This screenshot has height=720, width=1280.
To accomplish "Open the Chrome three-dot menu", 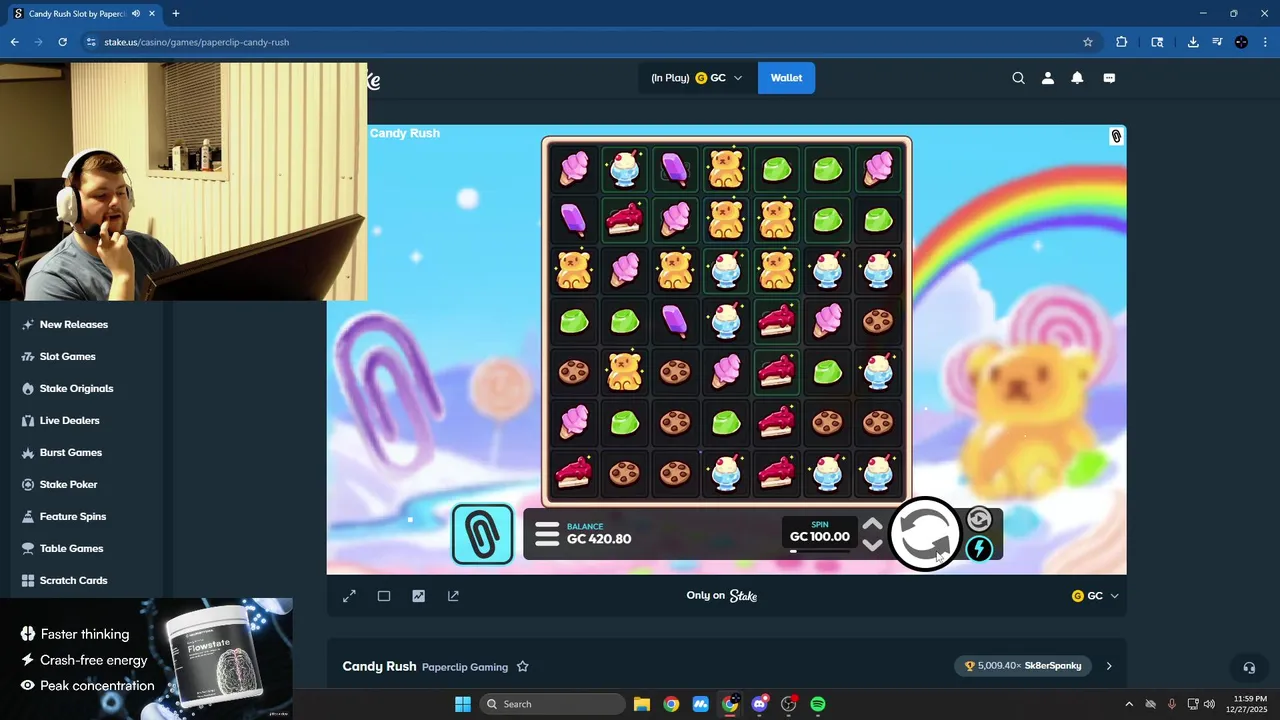I will (1265, 42).
